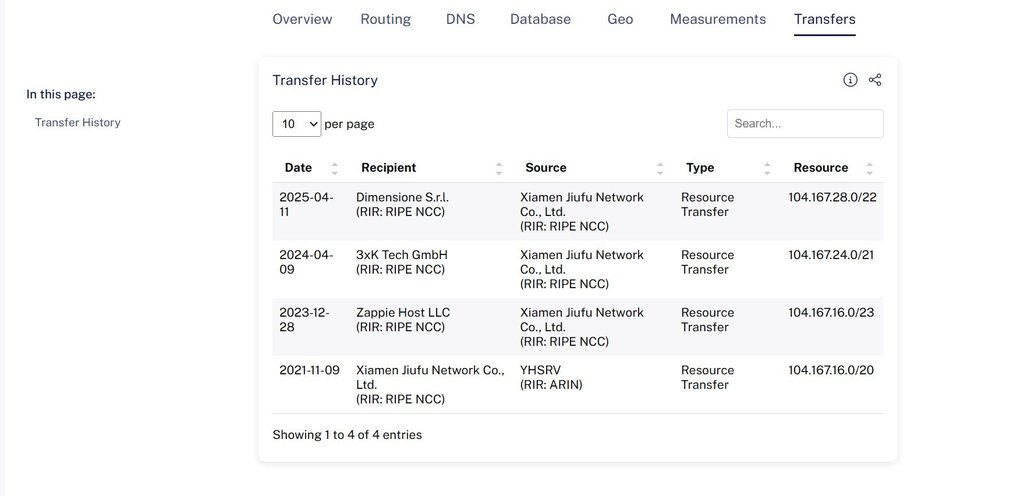The image size is (1024, 496).
Task: Sort table by Type column arrows
Action: pos(767,168)
